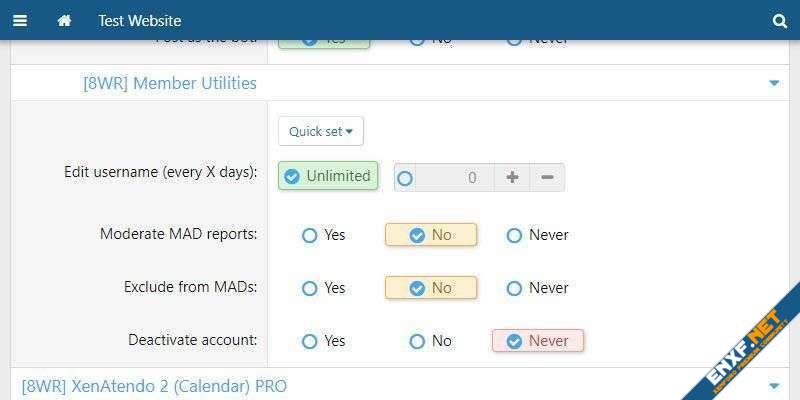Open the hamburger navigation menu
The height and width of the screenshot is (400, 800).
tap(20, 20)
